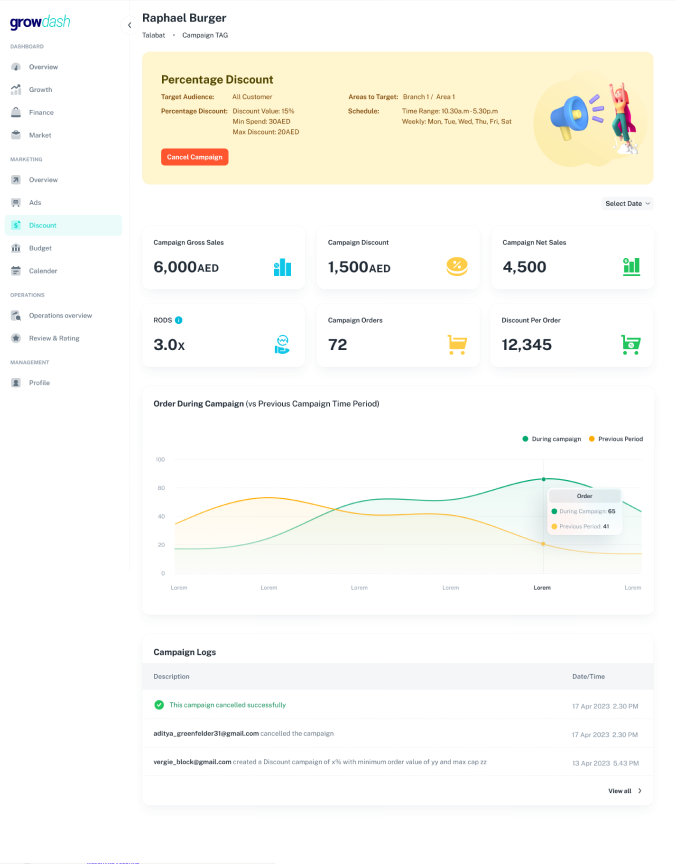Click the Market briefcase icon
This screenshot has width=677, height=864.
pos(16,135)
